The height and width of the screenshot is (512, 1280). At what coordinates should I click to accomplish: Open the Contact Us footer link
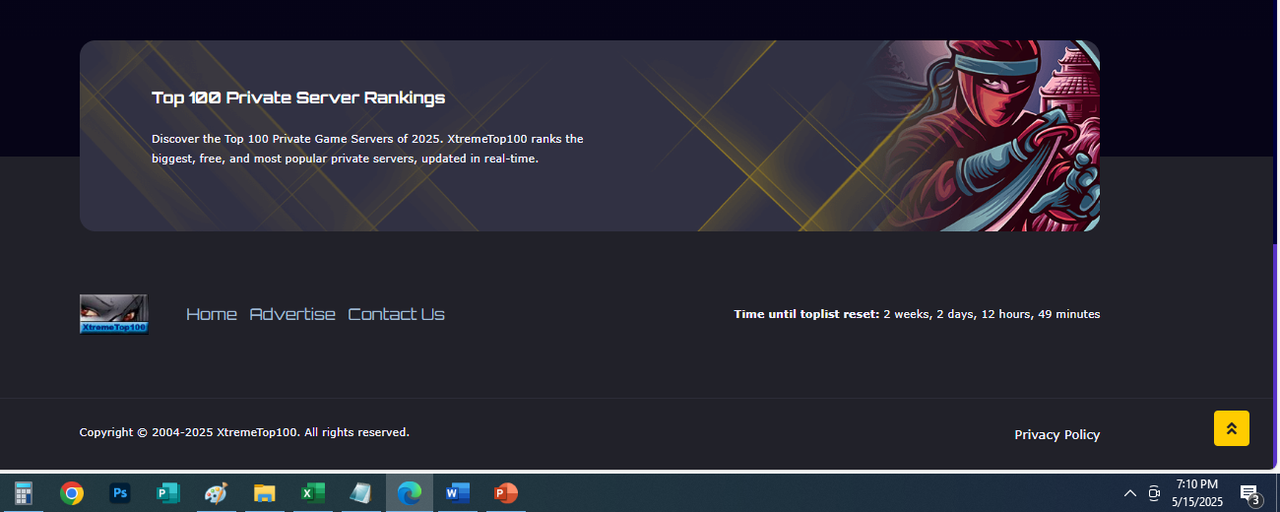(396, 314)
